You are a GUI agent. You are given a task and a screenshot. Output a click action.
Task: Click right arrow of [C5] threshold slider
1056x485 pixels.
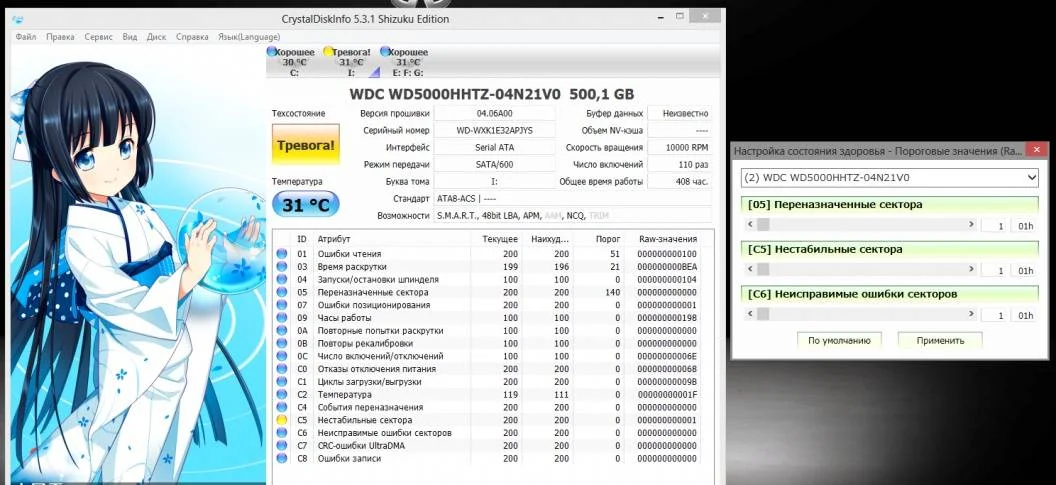[x=970, y=270]
